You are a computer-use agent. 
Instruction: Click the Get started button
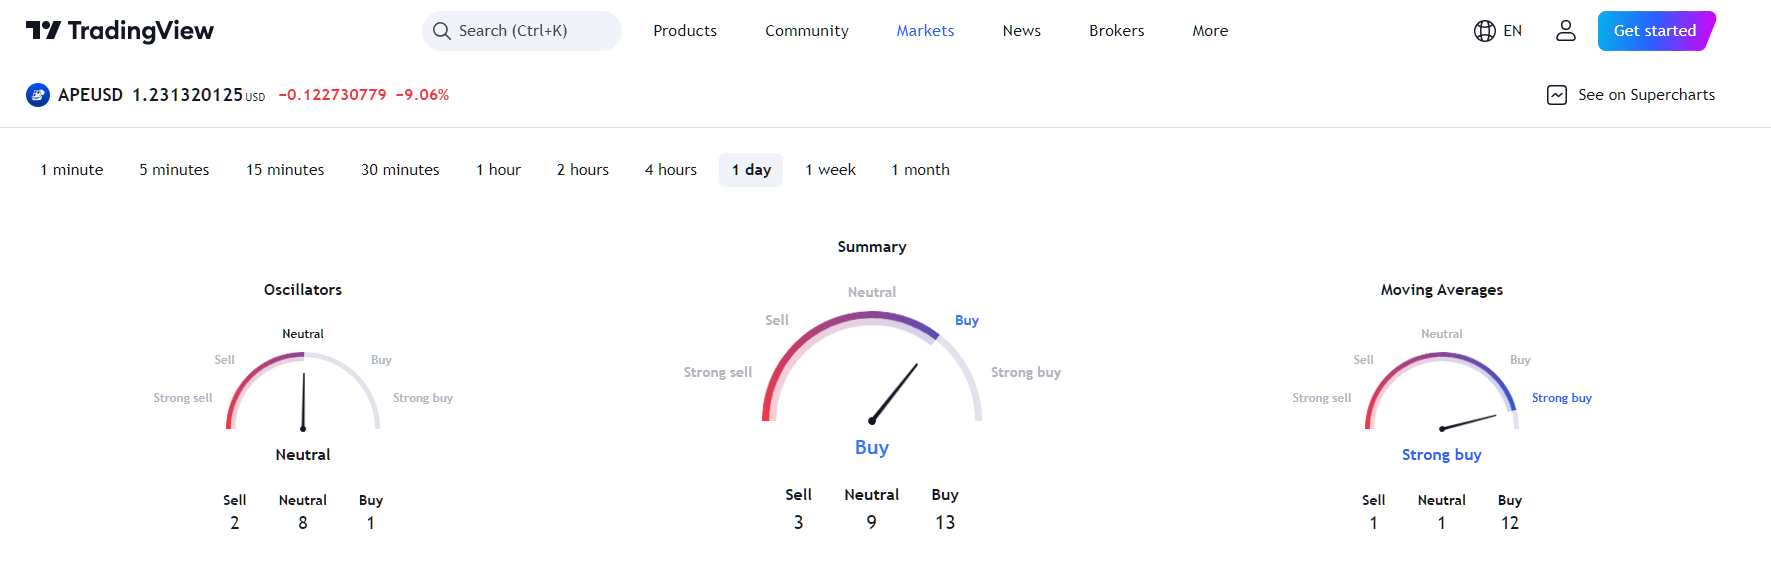(1656, 31)
